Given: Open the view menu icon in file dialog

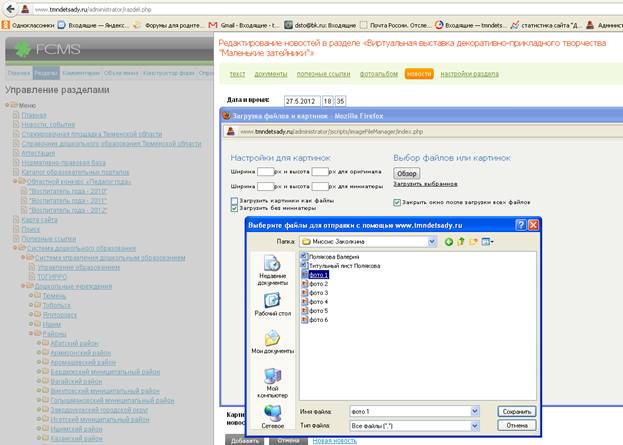Looking at the screenshot, I should 487,241.
